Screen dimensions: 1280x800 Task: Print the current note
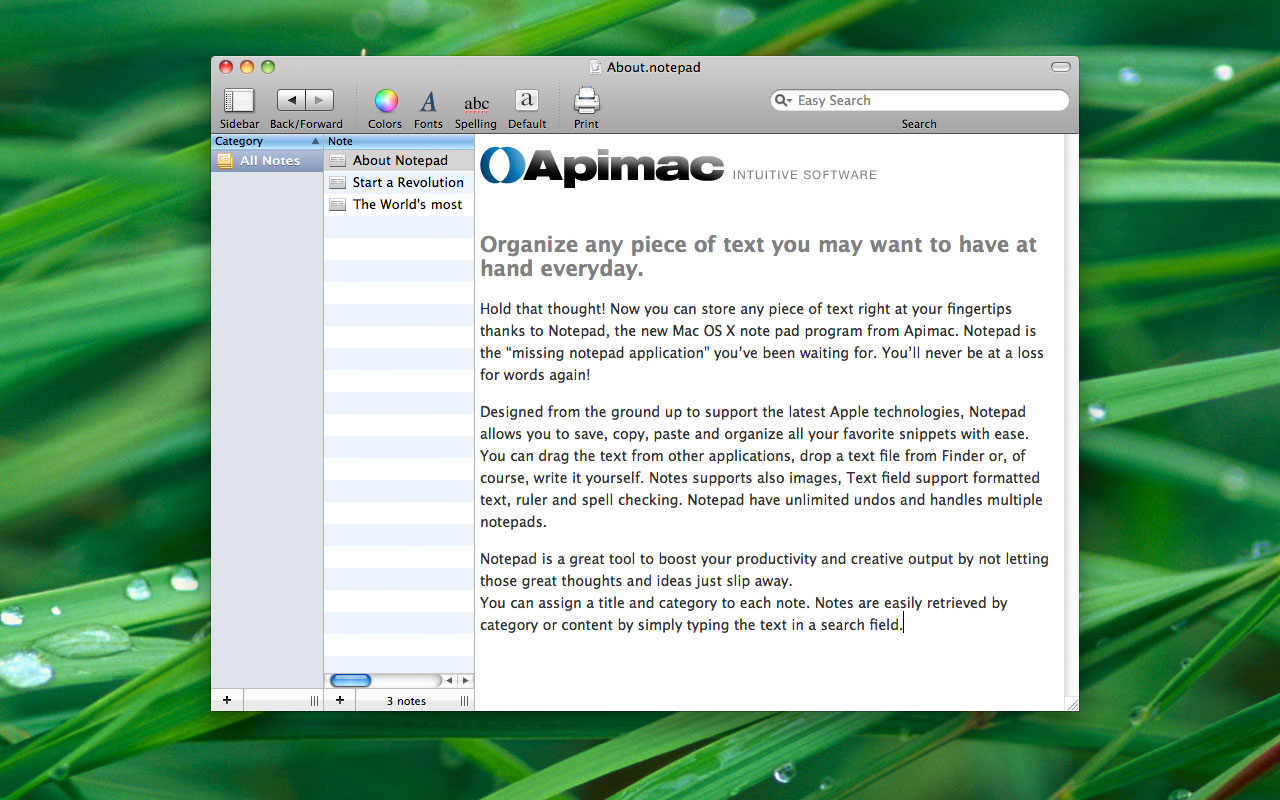tap(585, 100)
